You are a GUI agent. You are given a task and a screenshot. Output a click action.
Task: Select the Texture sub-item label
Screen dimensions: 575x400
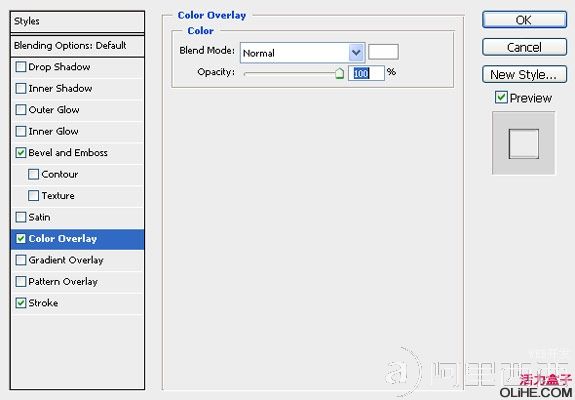pyautogui.click(x=58, y=195)
